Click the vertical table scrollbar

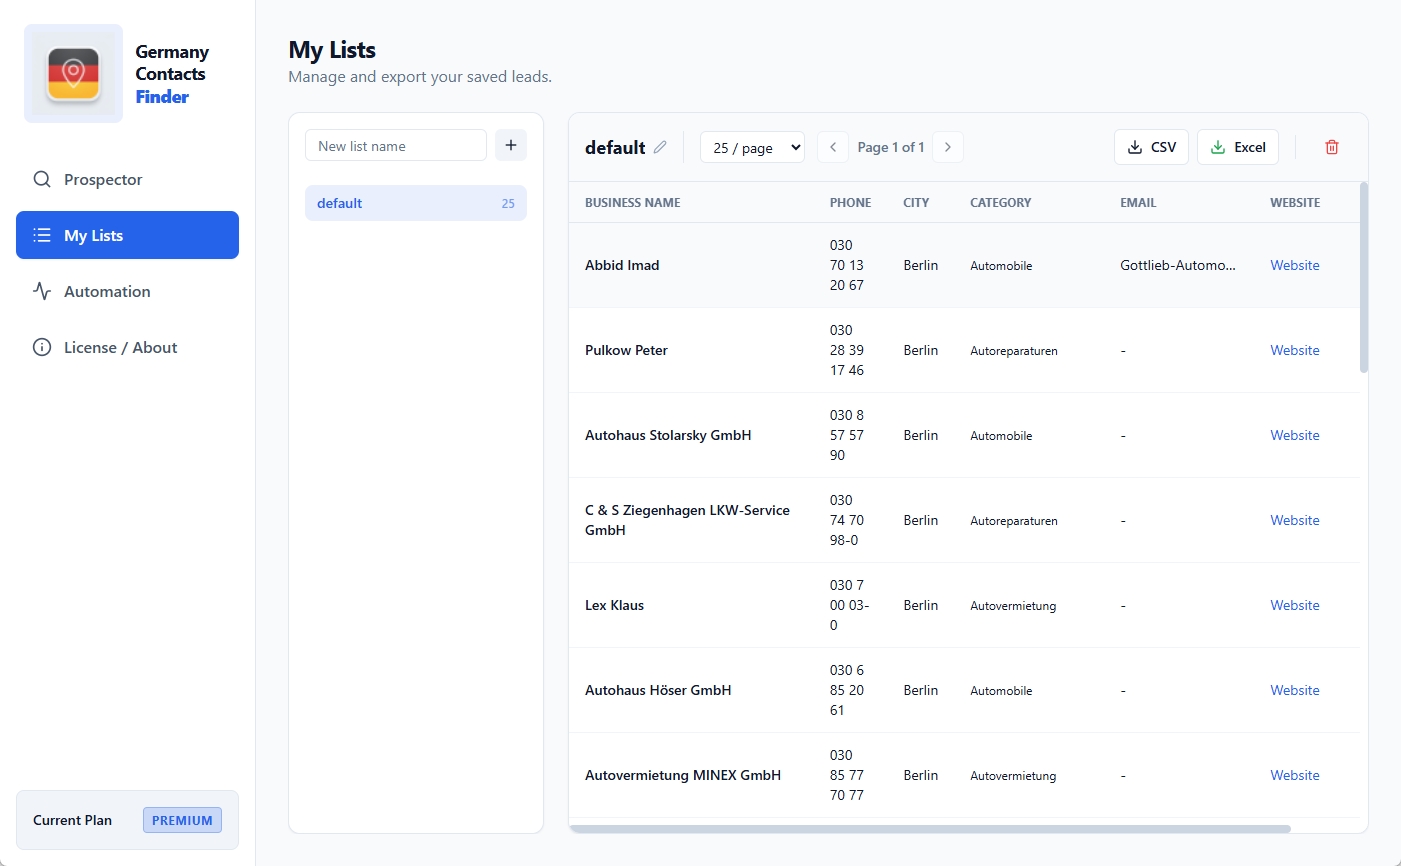[1363, 277]
